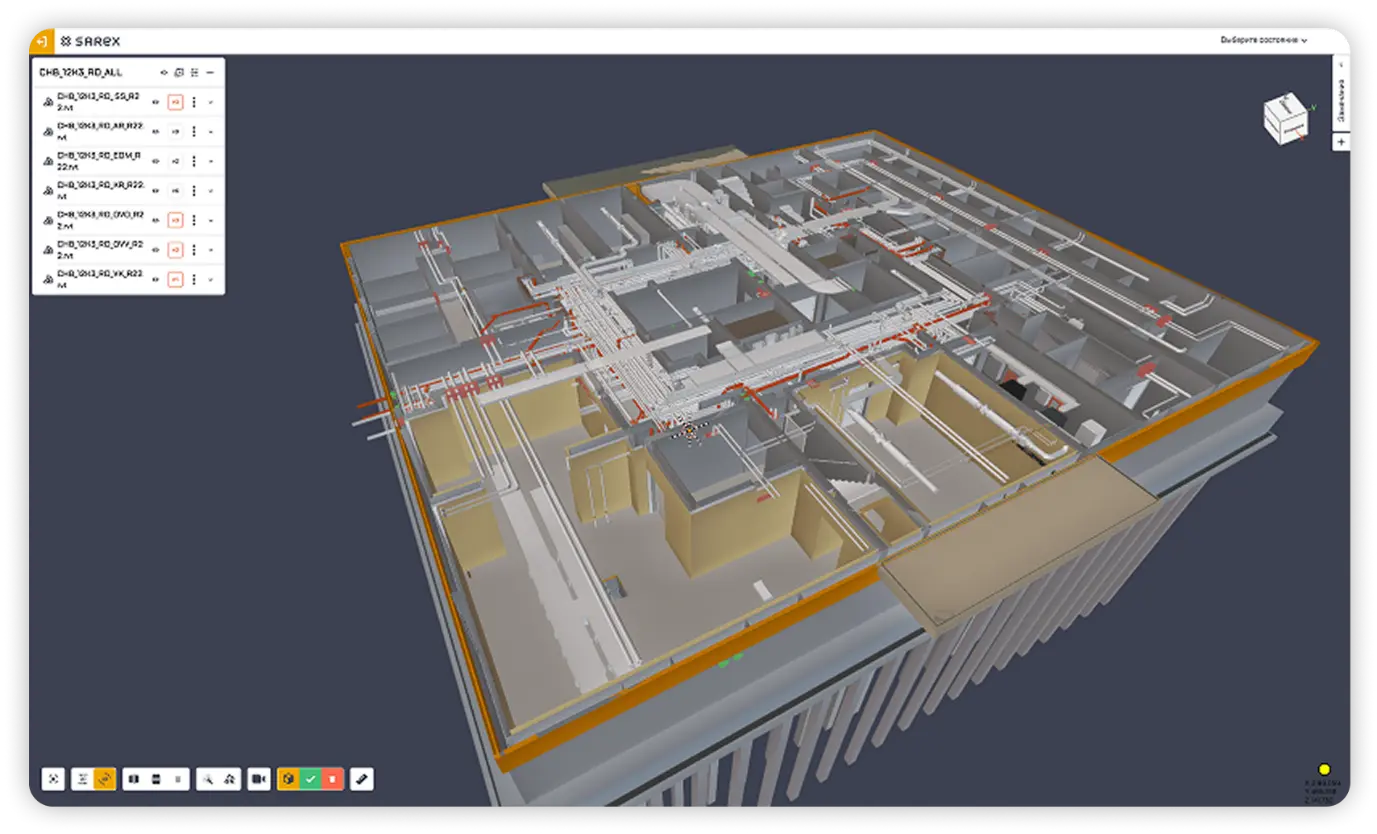Click the orange cube button in the bottom toolbar
The image size is (1377, 834).
[288, 779]
